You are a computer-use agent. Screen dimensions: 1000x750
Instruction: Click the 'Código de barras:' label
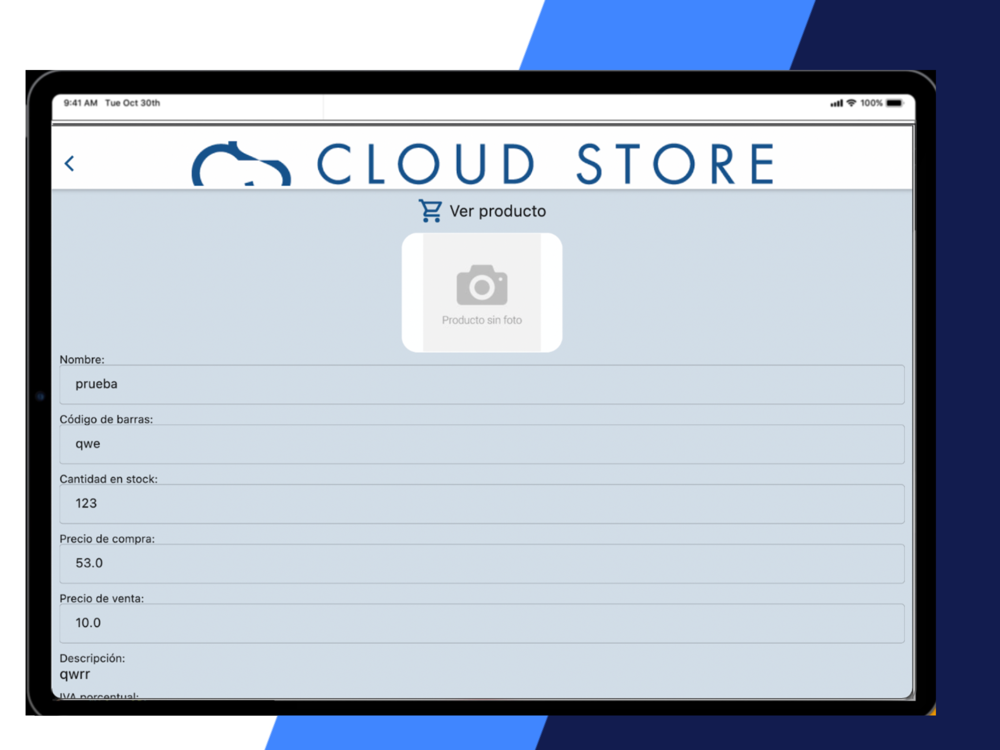(106, 420)
